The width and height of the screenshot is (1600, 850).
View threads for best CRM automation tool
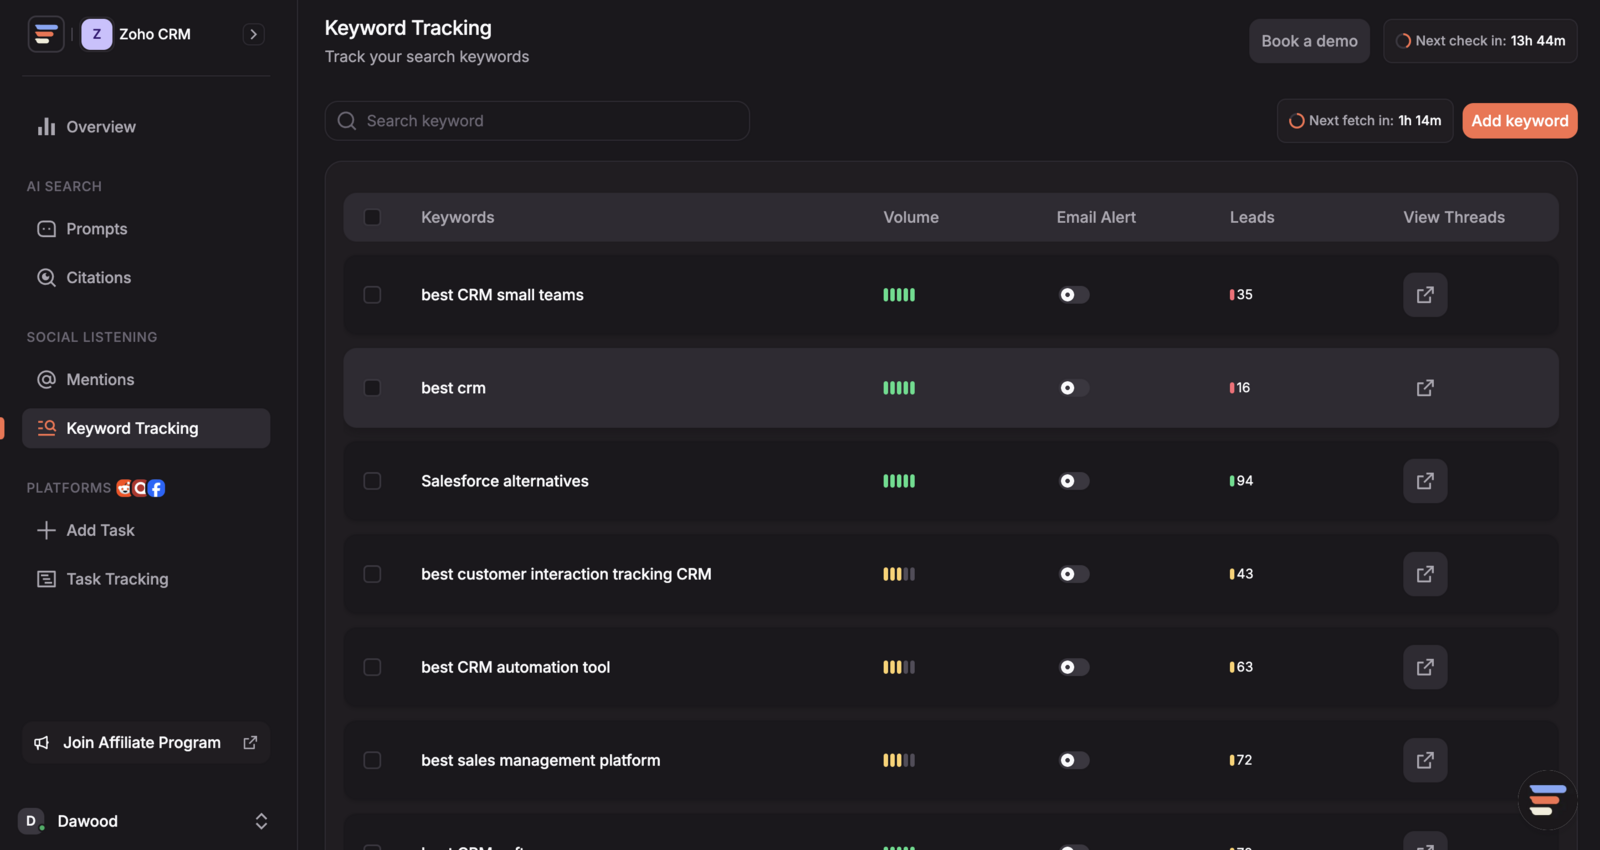point(1425,667)
